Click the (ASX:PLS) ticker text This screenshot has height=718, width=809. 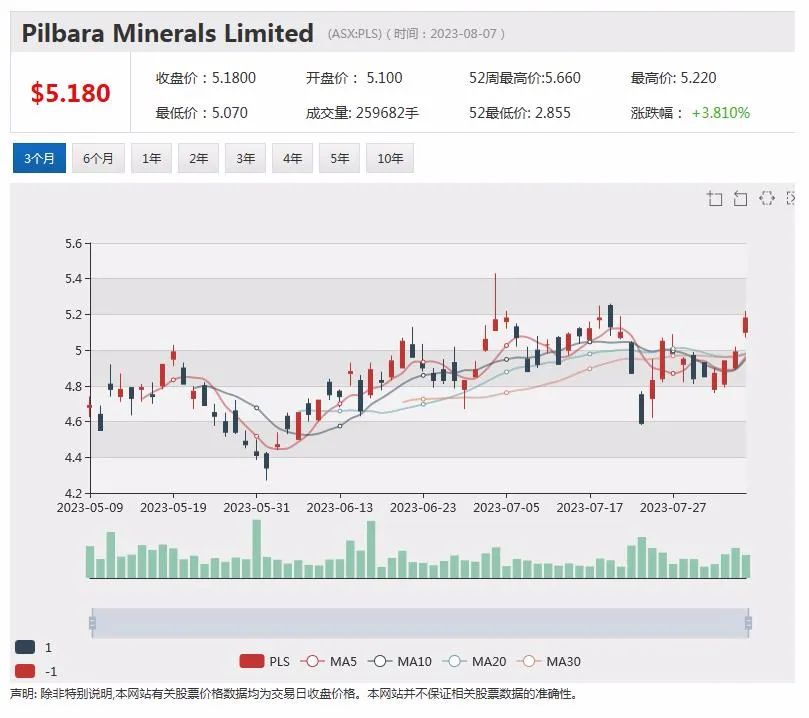354,34
